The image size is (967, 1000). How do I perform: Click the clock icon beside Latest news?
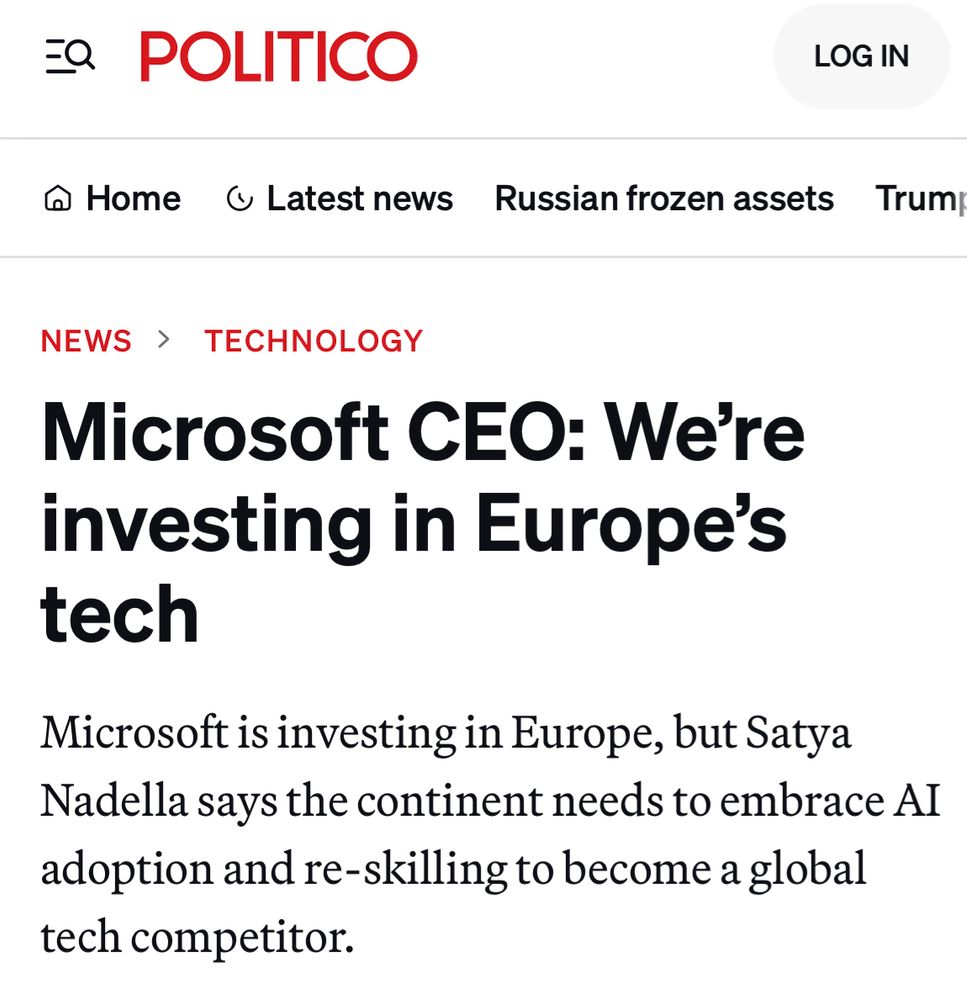(240, 199)
